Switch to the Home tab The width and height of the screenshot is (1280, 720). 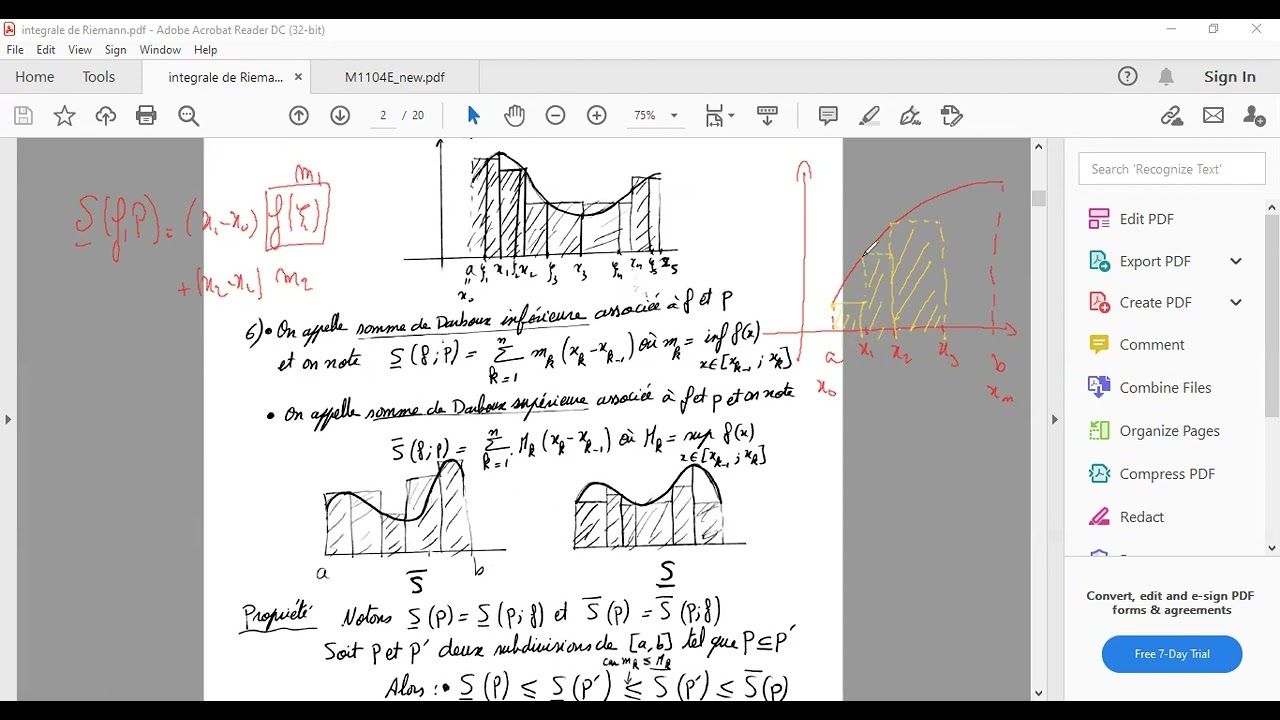click(35, 77)
